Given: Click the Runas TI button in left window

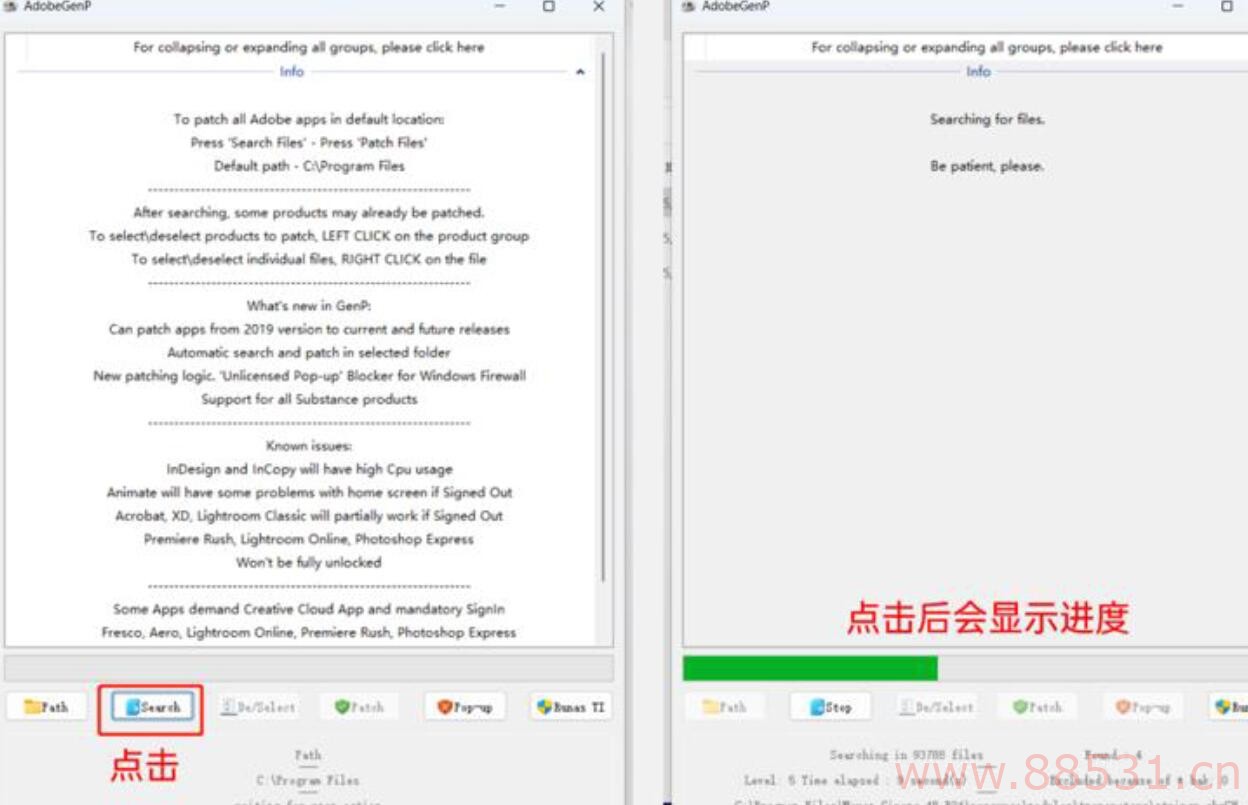Looking at the screenshot, I should point(570,706).
